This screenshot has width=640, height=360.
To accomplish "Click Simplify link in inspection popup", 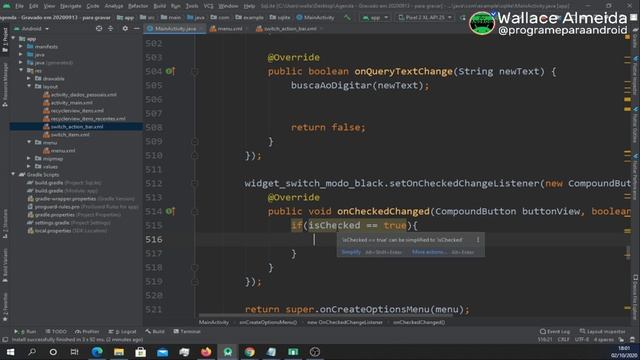I will (351, 252).
